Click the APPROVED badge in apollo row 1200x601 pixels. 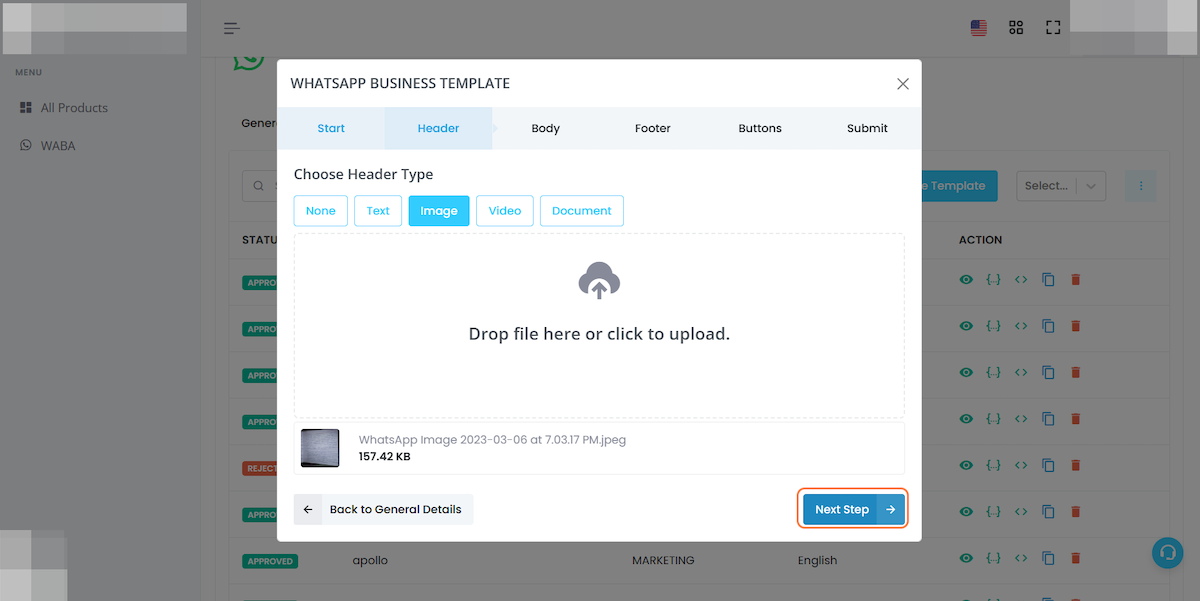point(270,561)
